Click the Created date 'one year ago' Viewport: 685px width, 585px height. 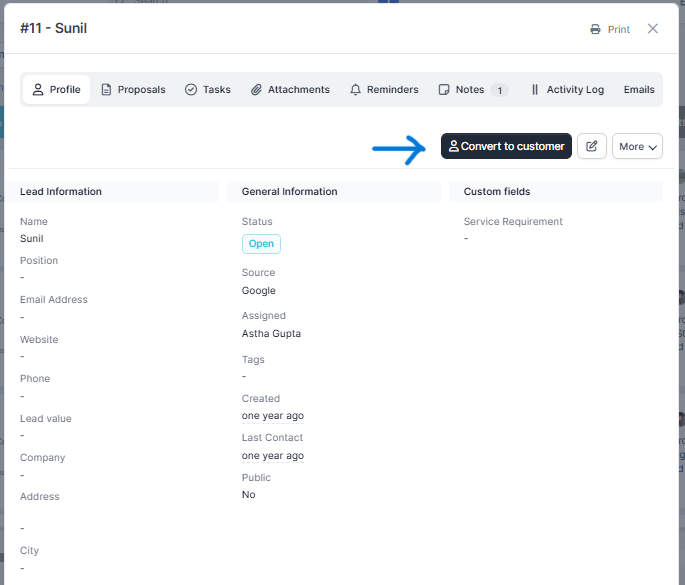coord(273,416)
